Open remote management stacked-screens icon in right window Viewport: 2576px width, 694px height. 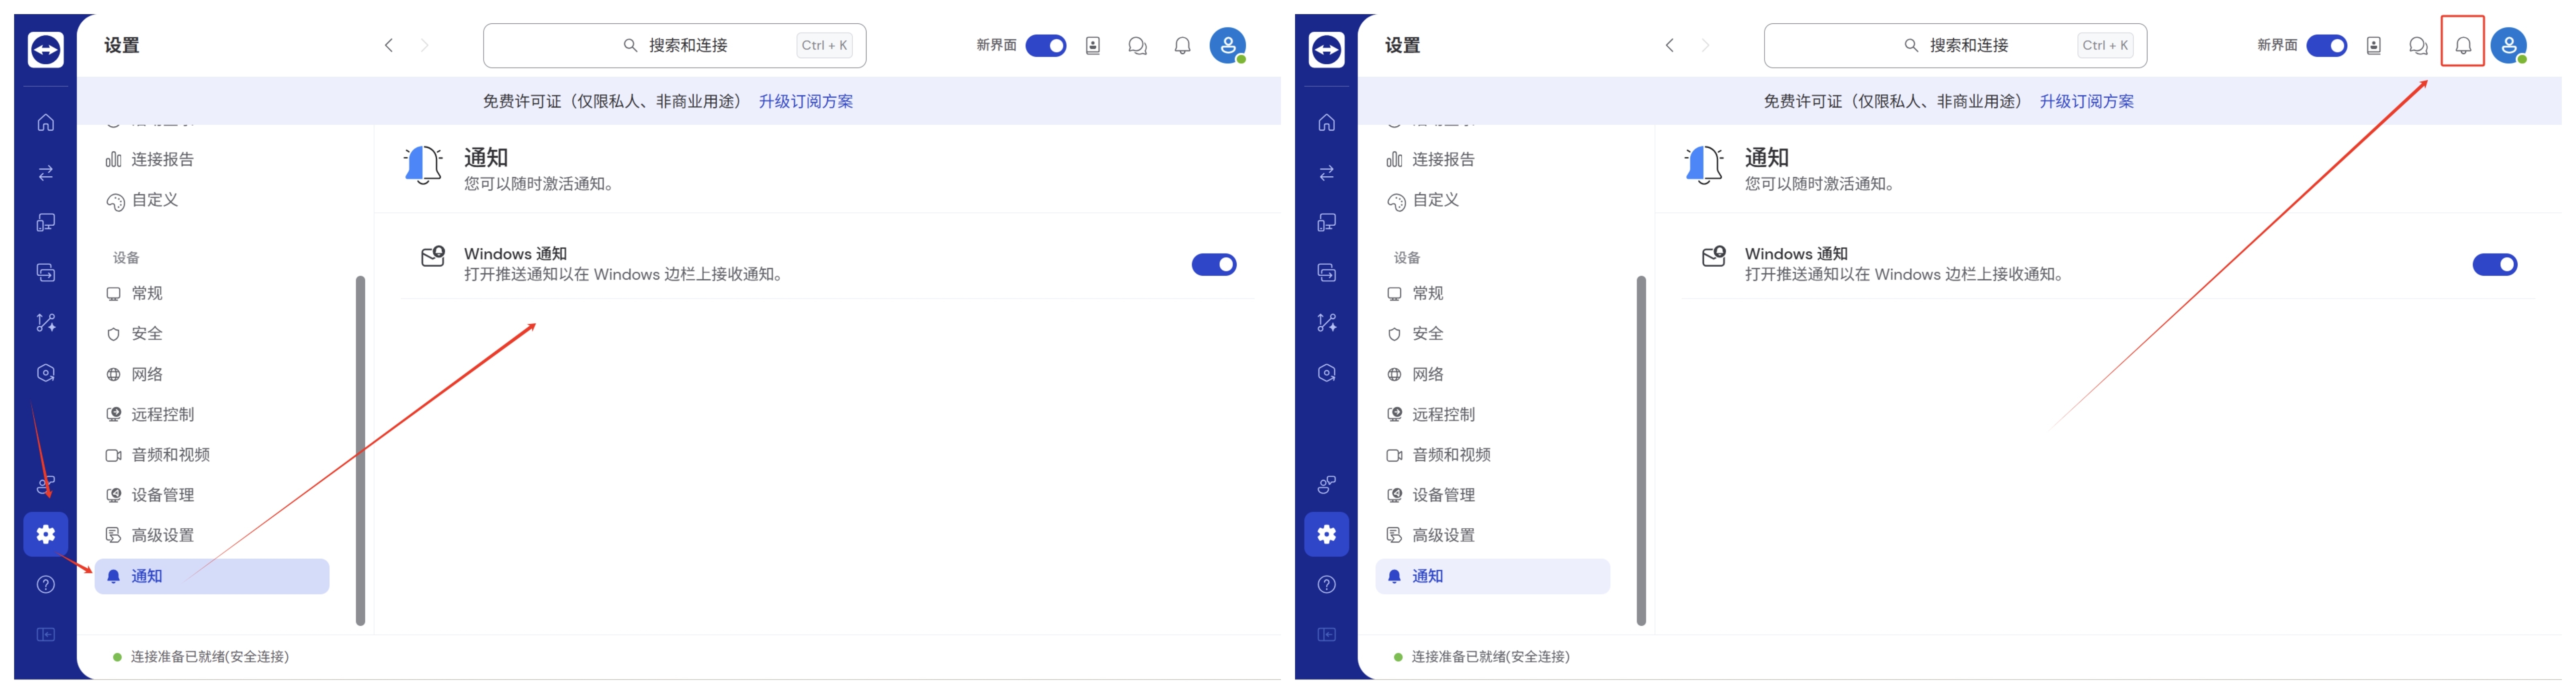click(1327, 273)
